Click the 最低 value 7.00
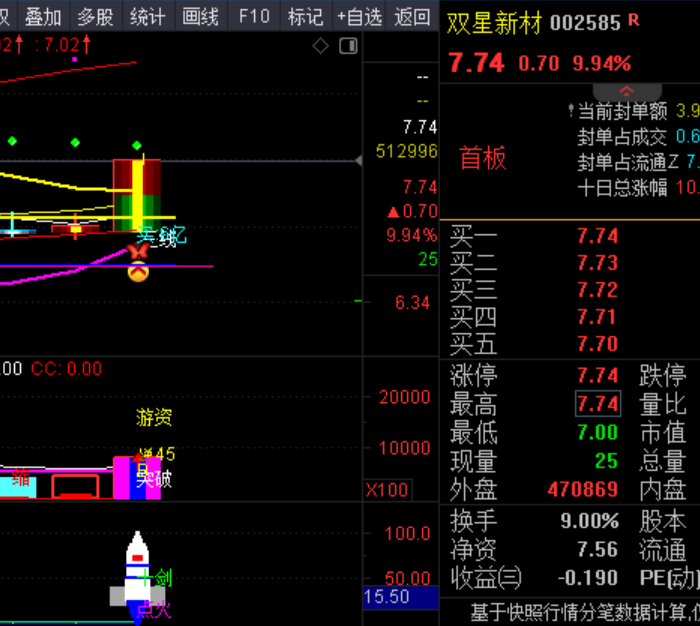Screen dimensions: 700x626 pyautogui.click(x=597, y=432)
